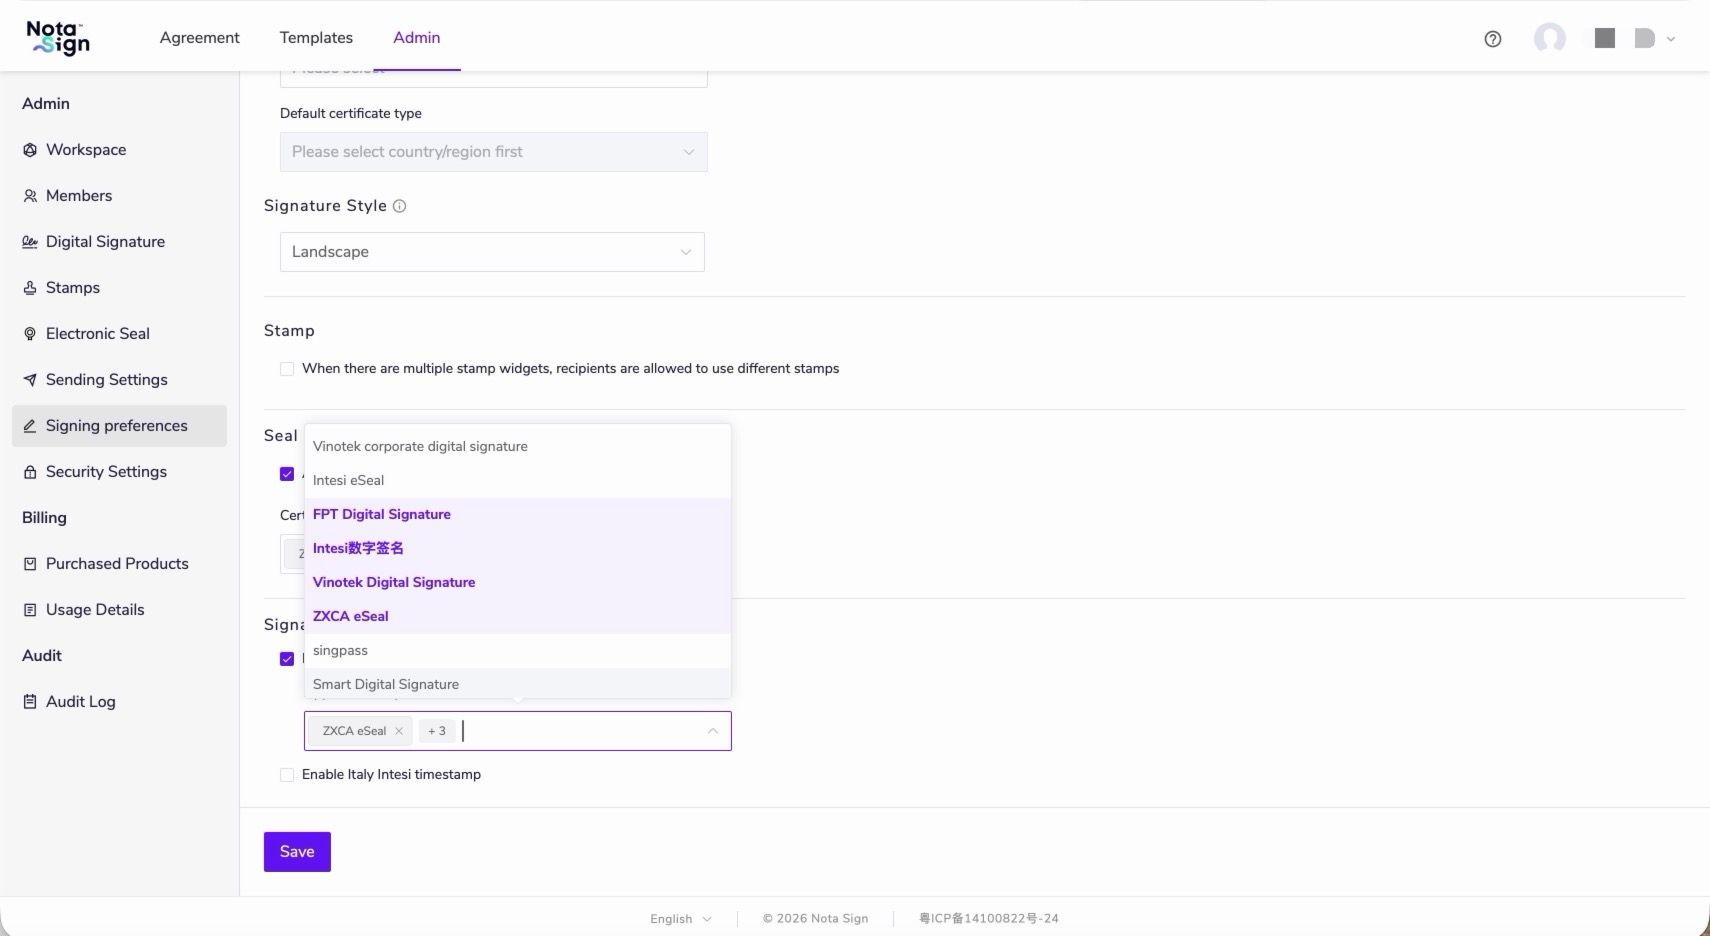Click the Sending Settings paper-plane icon
Screen dimensions: 1710x936
click(x=30, y=380)
